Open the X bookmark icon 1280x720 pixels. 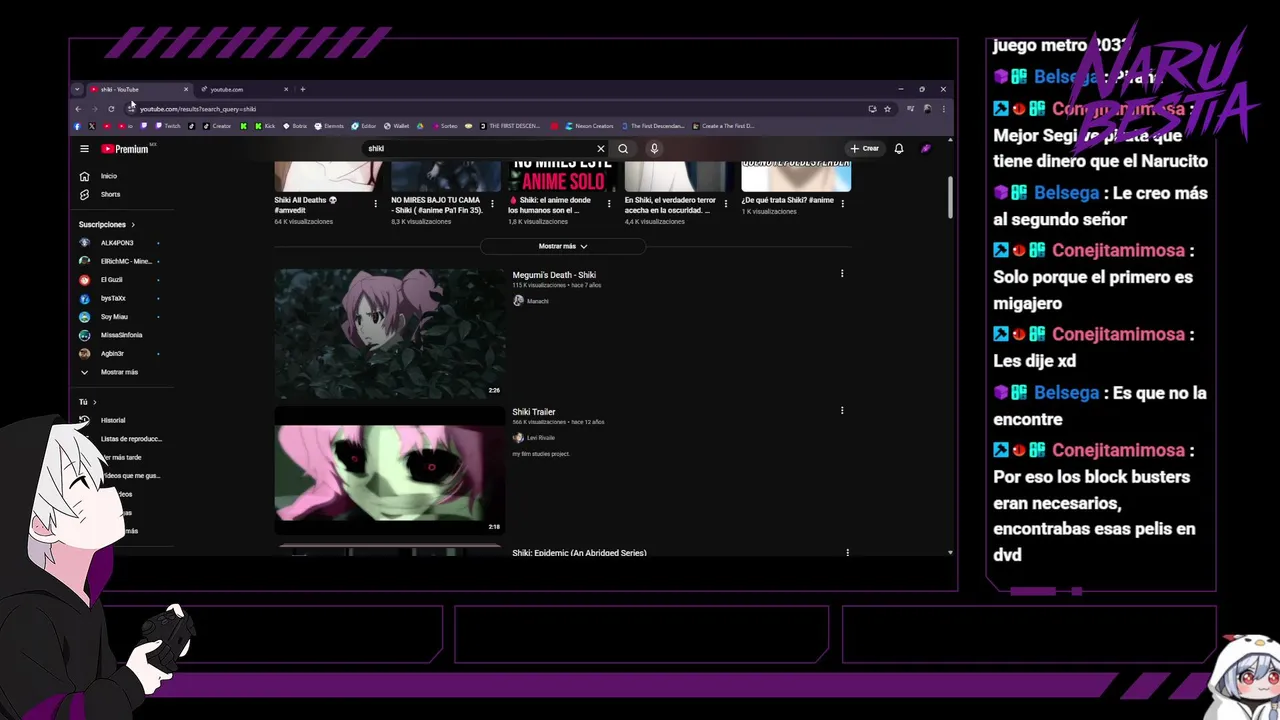tap(92, 126)
